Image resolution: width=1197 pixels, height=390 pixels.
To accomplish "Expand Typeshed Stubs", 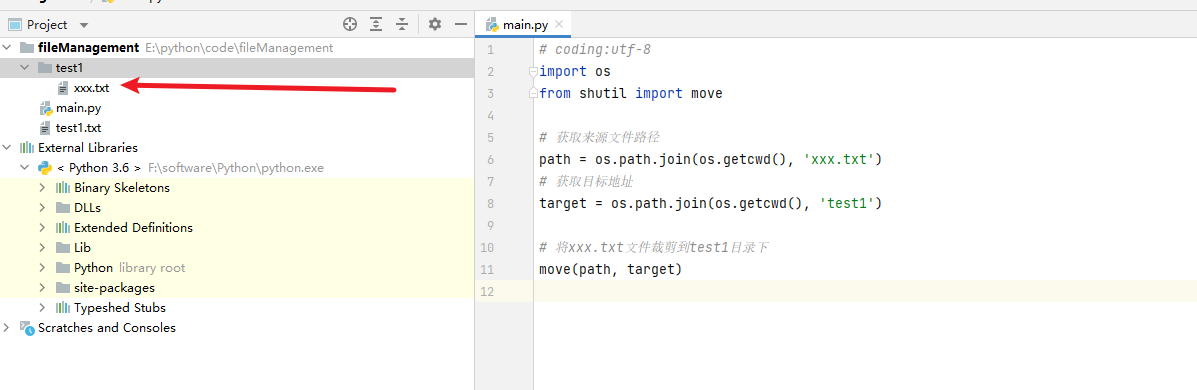I will pos(43,308).
